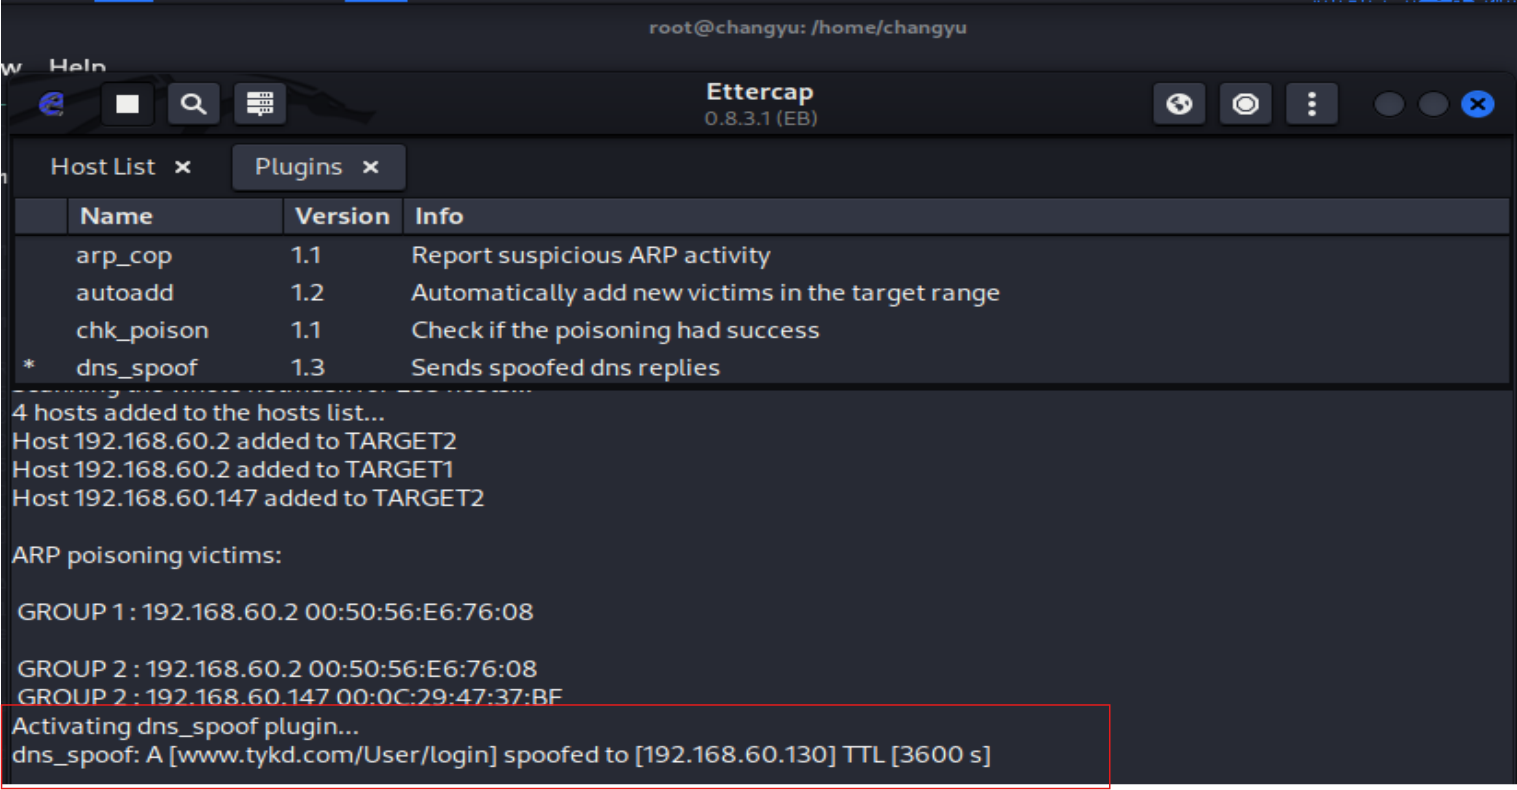Select the arp_cop plugin row
1517x790 pixels.
pyautogui.click(x=124, y=256)
